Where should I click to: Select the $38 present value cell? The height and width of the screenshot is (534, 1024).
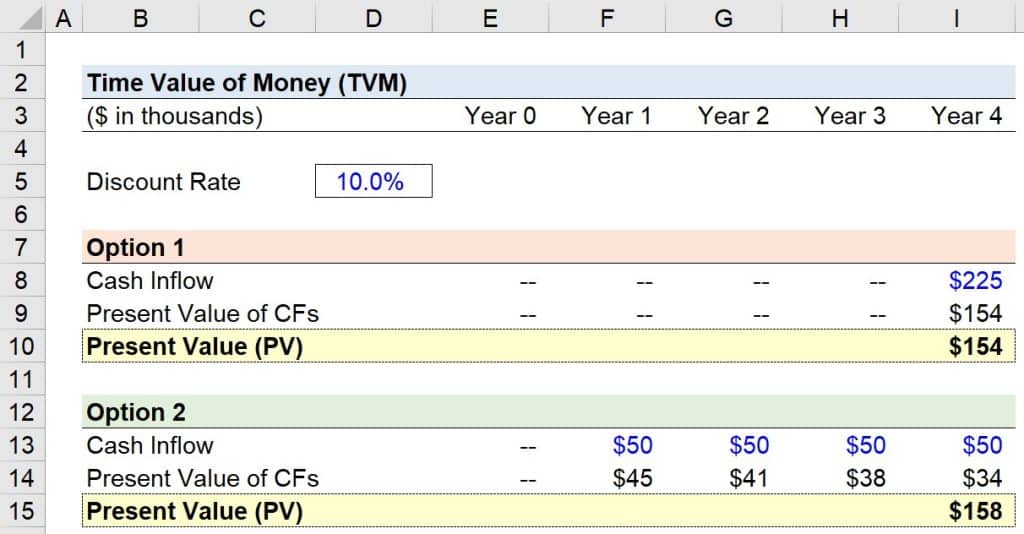(x=865, y=479)
